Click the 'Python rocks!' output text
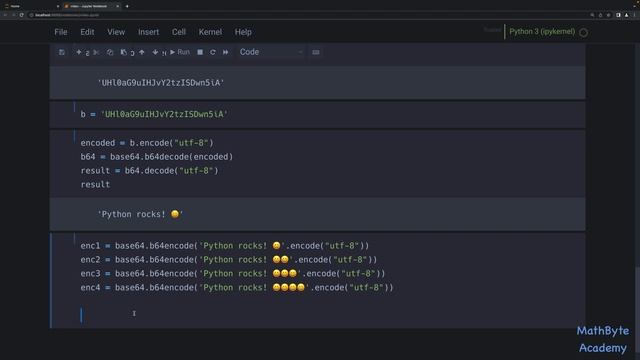Image resolution: width=640 pixels, height=360 pixels. click(x=140, y=214)
